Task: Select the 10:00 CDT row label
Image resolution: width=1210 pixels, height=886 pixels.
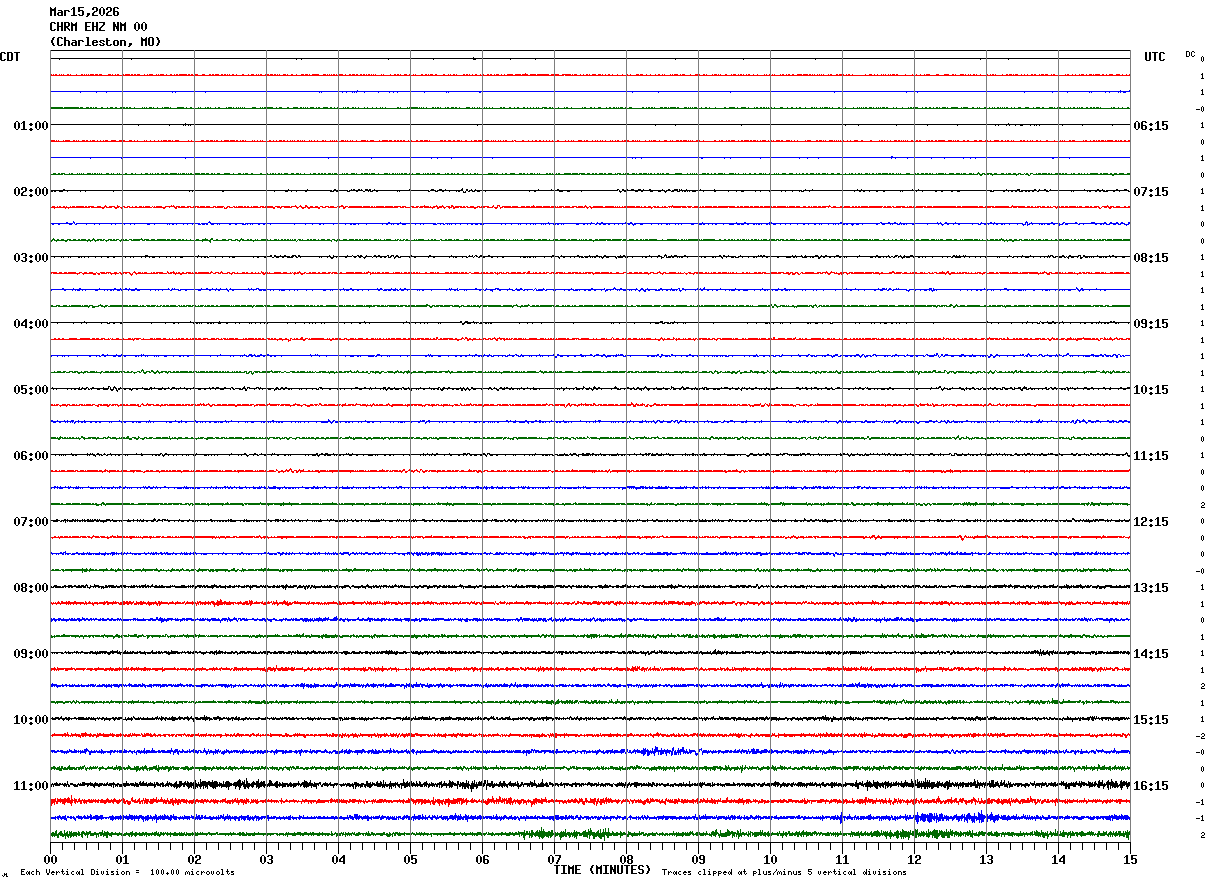Action: [x=31, y=720]
